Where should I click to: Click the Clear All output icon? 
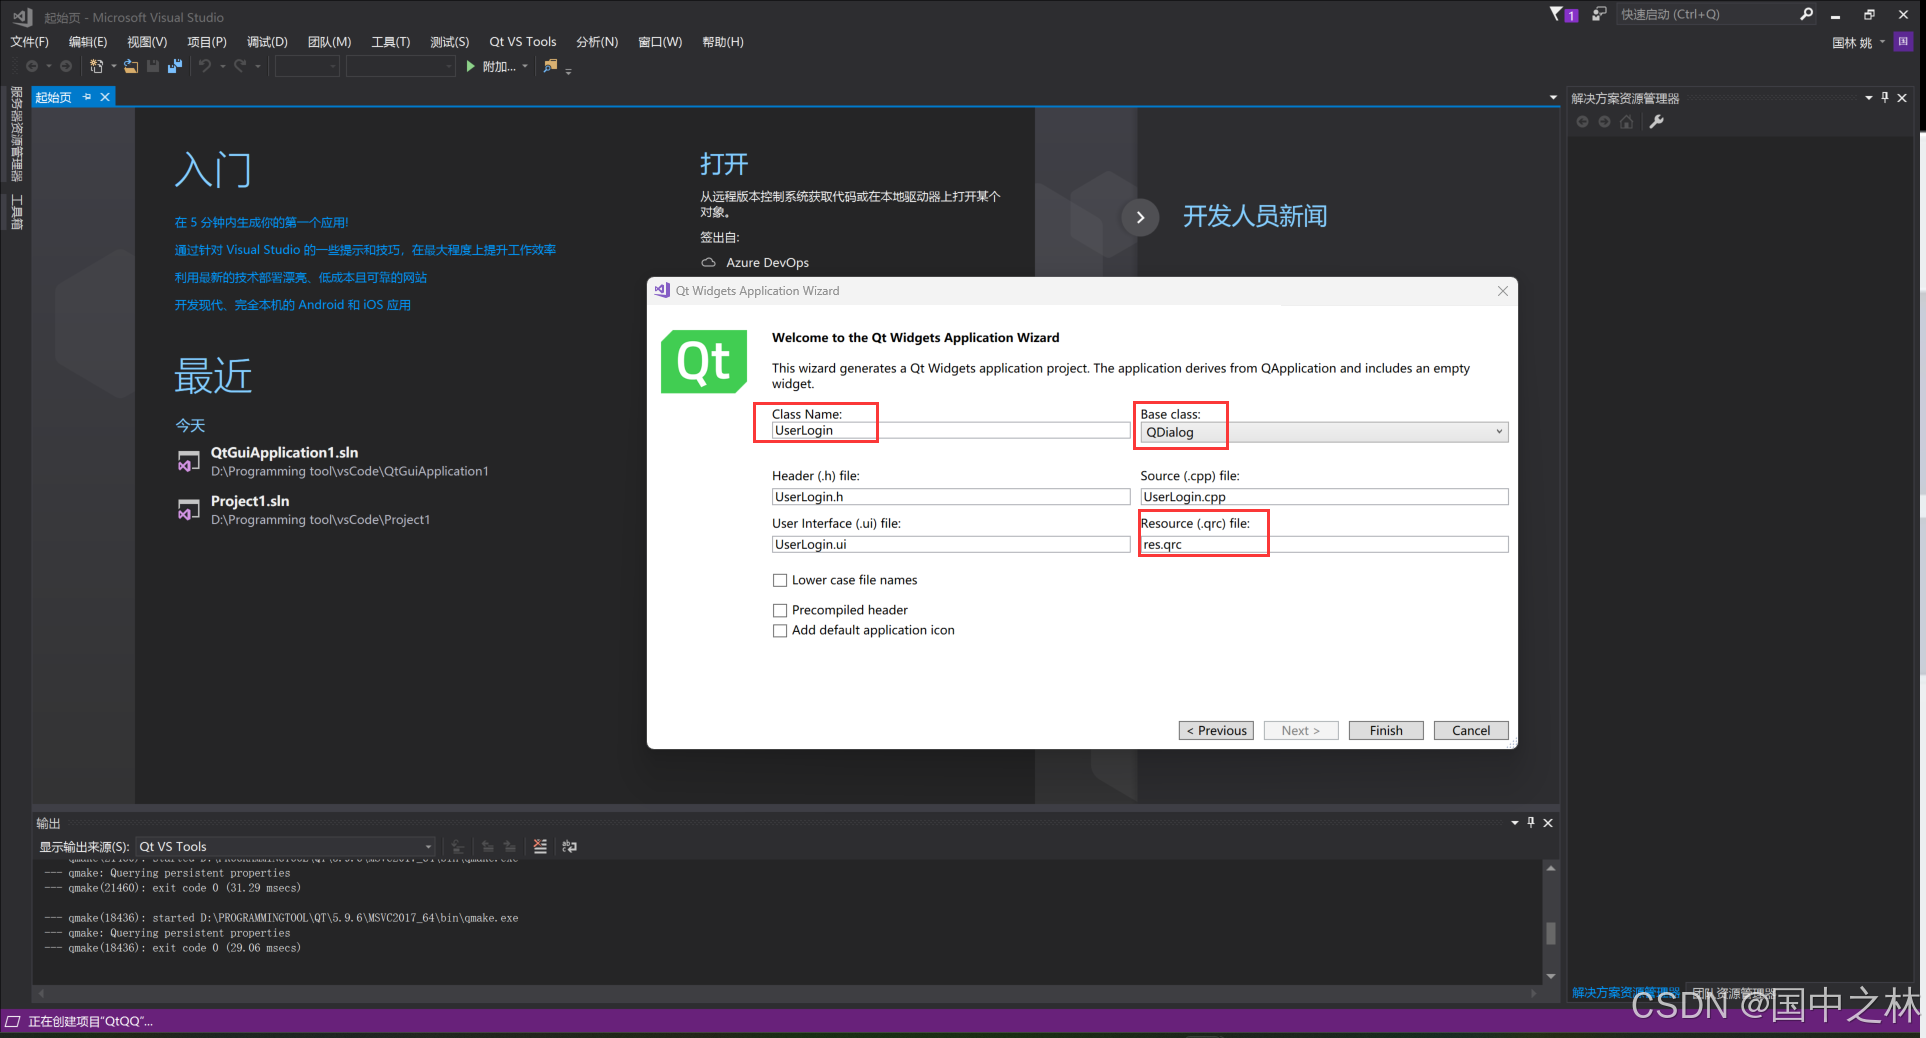(540, 846)
